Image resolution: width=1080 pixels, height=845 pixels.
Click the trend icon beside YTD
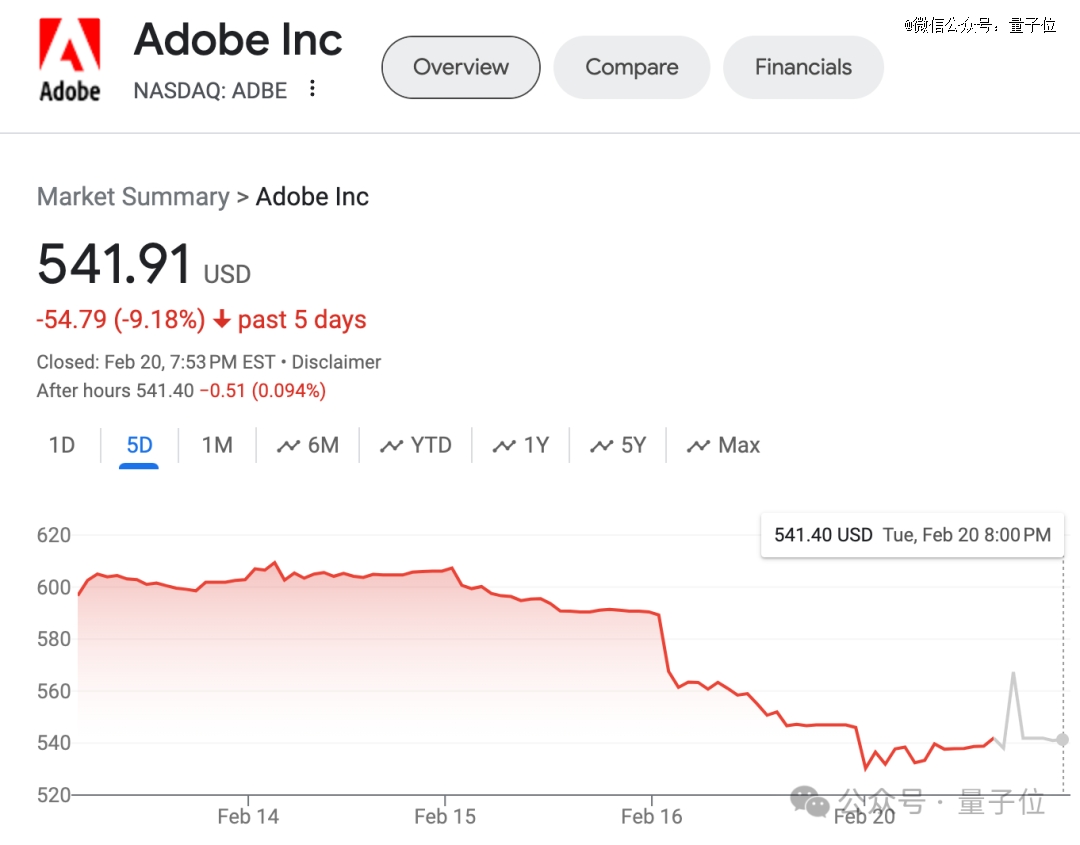click(391, 446)
